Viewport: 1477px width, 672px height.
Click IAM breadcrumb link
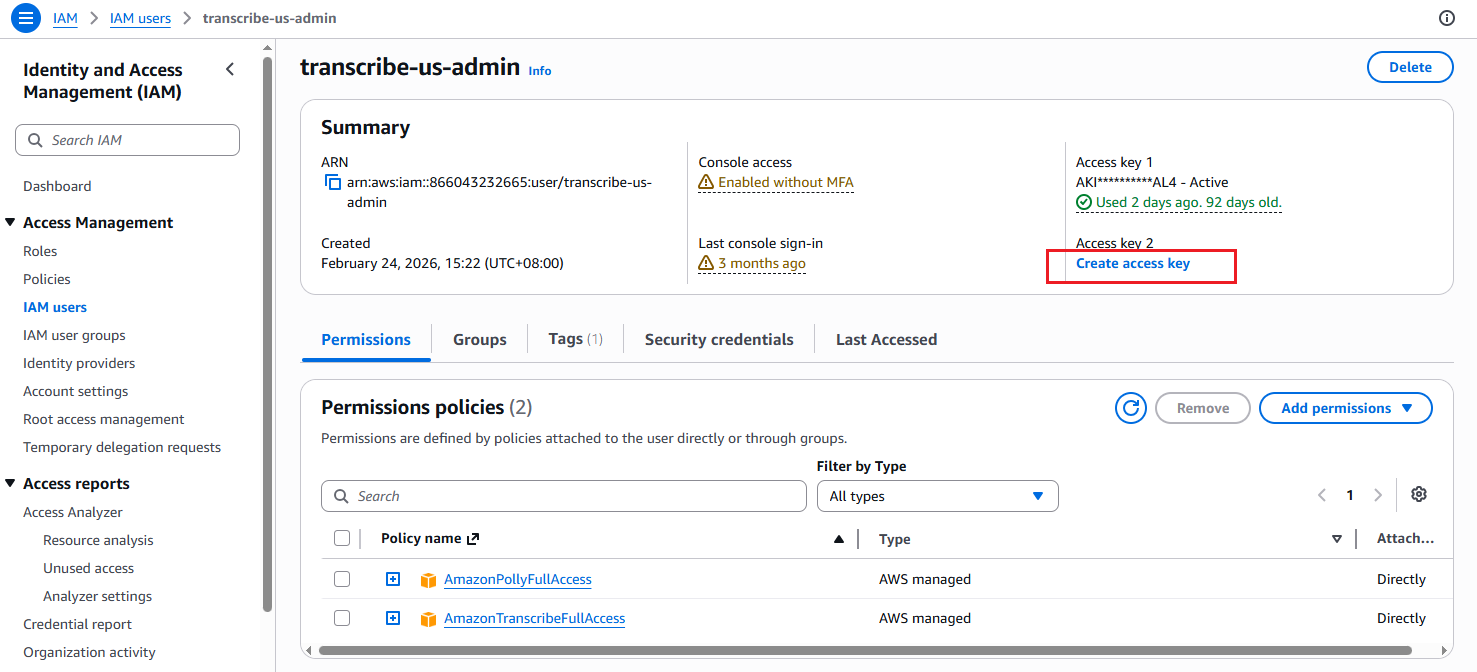click(65, 18)
